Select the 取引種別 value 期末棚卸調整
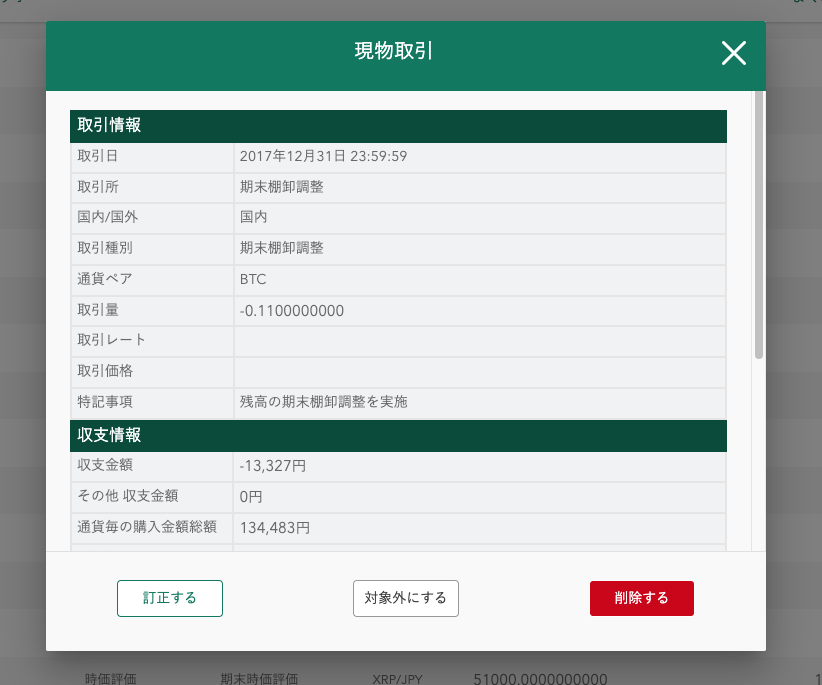The image size is (822, 685). coord(282,248)
